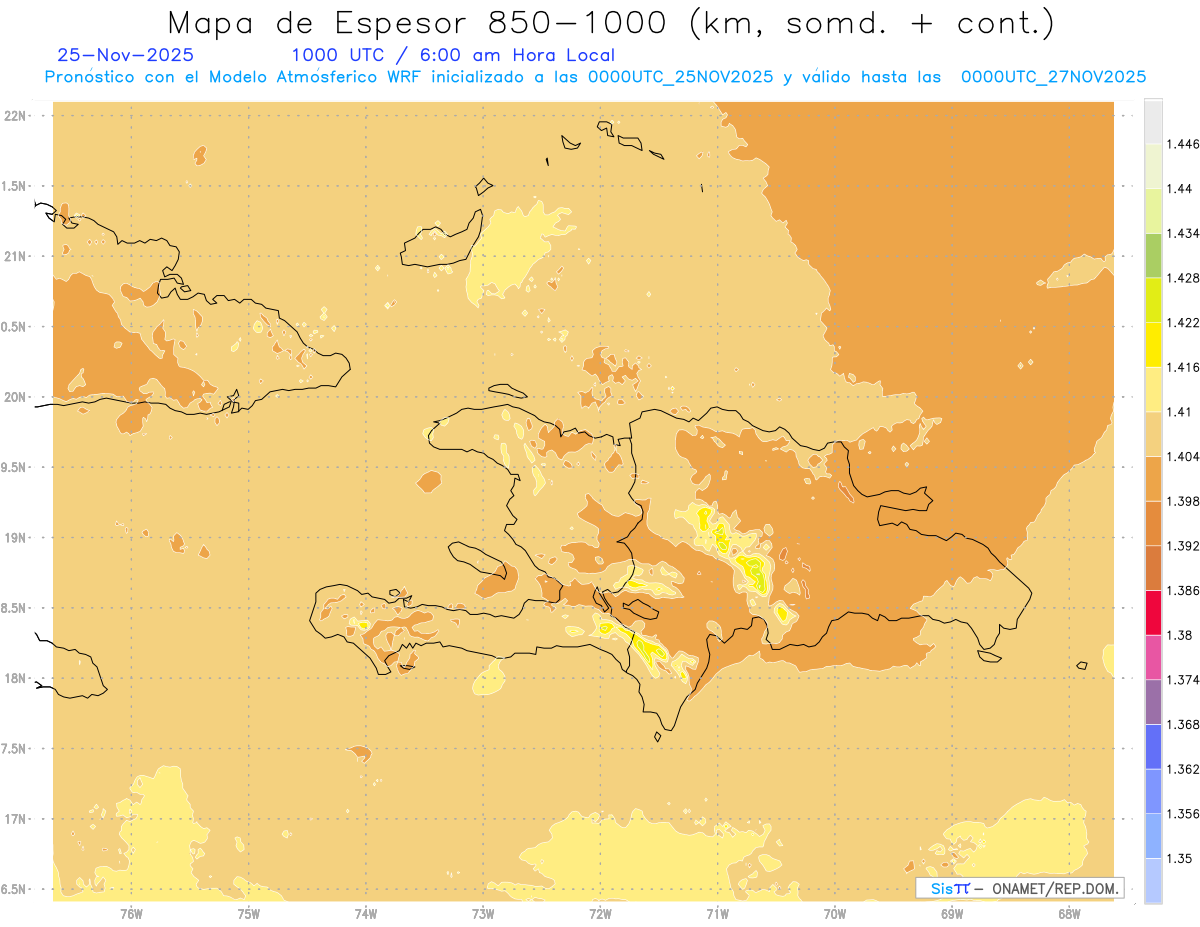The width and height of the screenshot is (1200, 927).
Task: Click the '72W' longitude label
Action: pos(600,914)
